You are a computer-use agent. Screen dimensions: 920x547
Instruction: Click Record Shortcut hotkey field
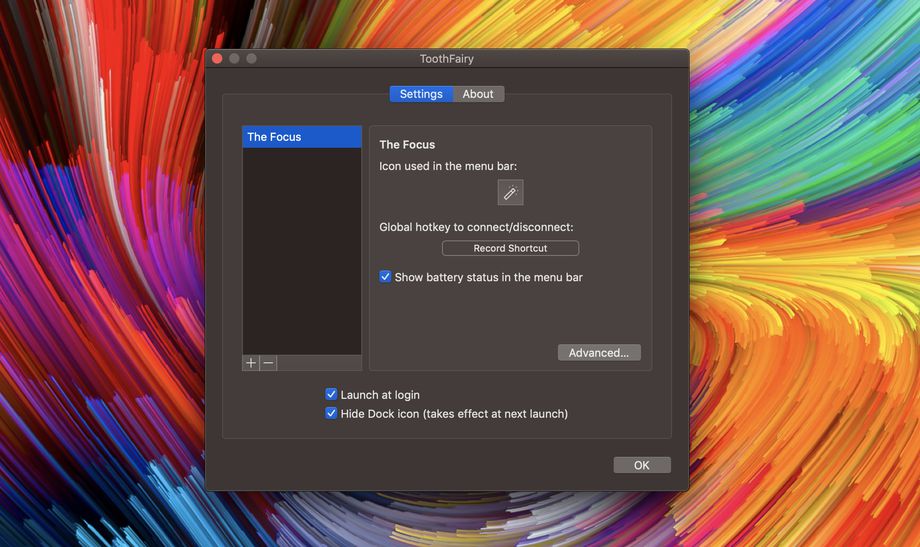(510, 248)
